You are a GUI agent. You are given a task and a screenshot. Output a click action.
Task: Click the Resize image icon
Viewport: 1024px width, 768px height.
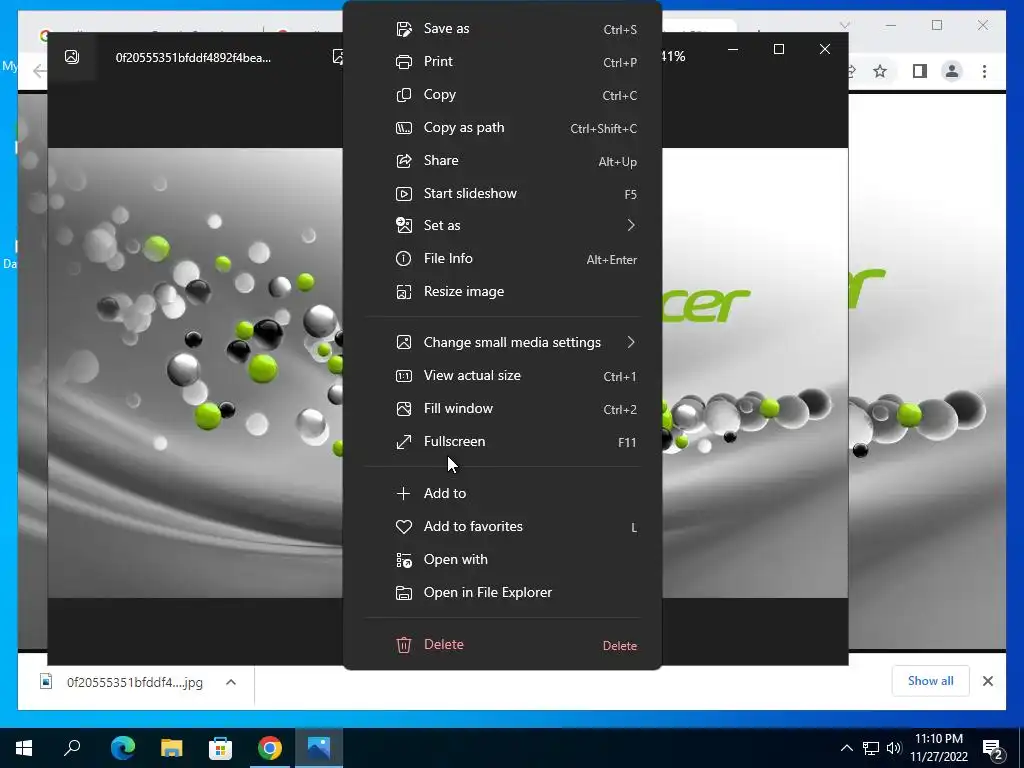(404, 292)
